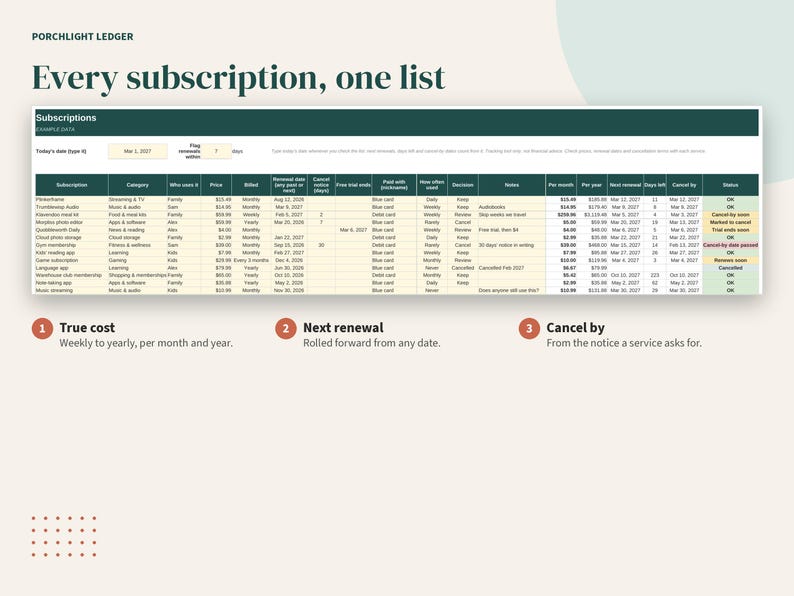Click the Food & meal kits category cell
This screenshot has width=794, height=596.
137,215
